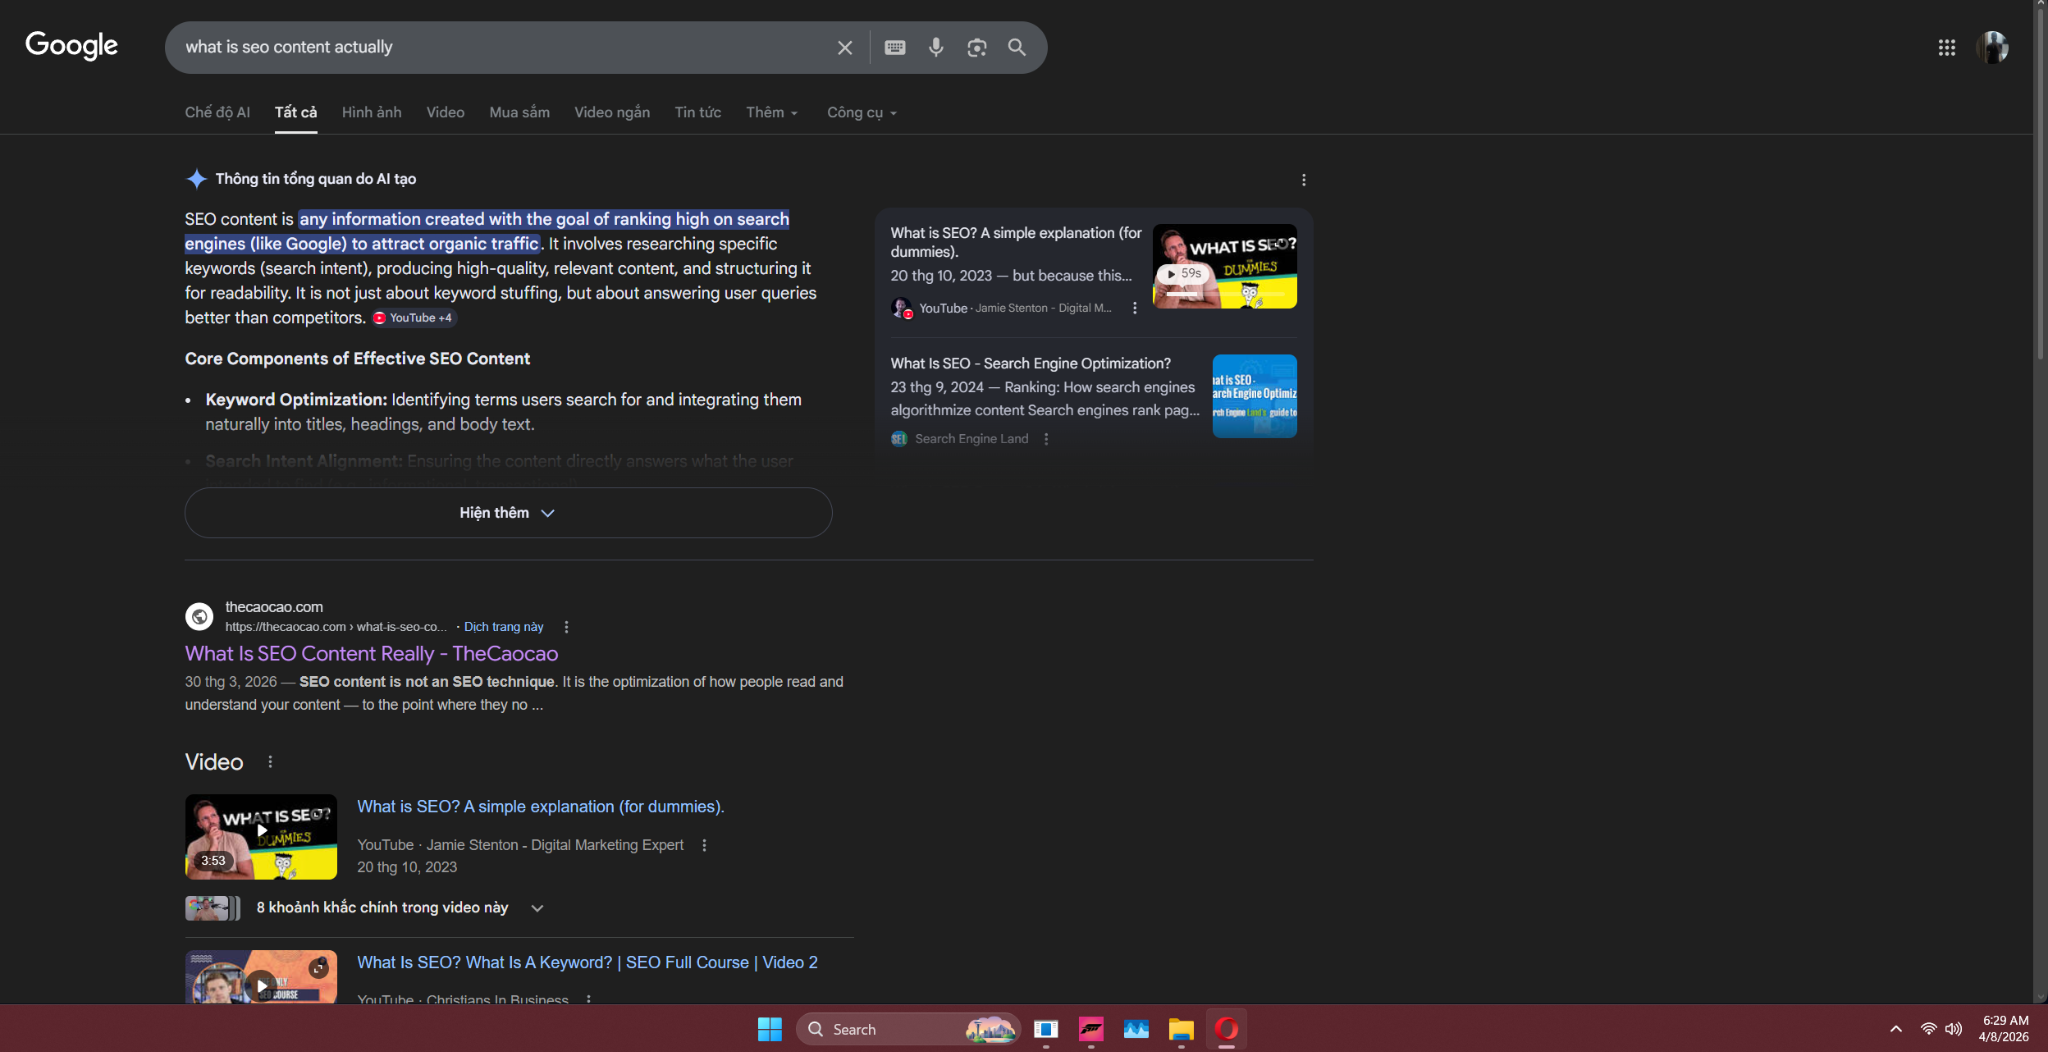Play the What is SEO dummies video thumbnail
Image resolution: width=2048 pixels, height=1052 pixels.
point(261,836)
